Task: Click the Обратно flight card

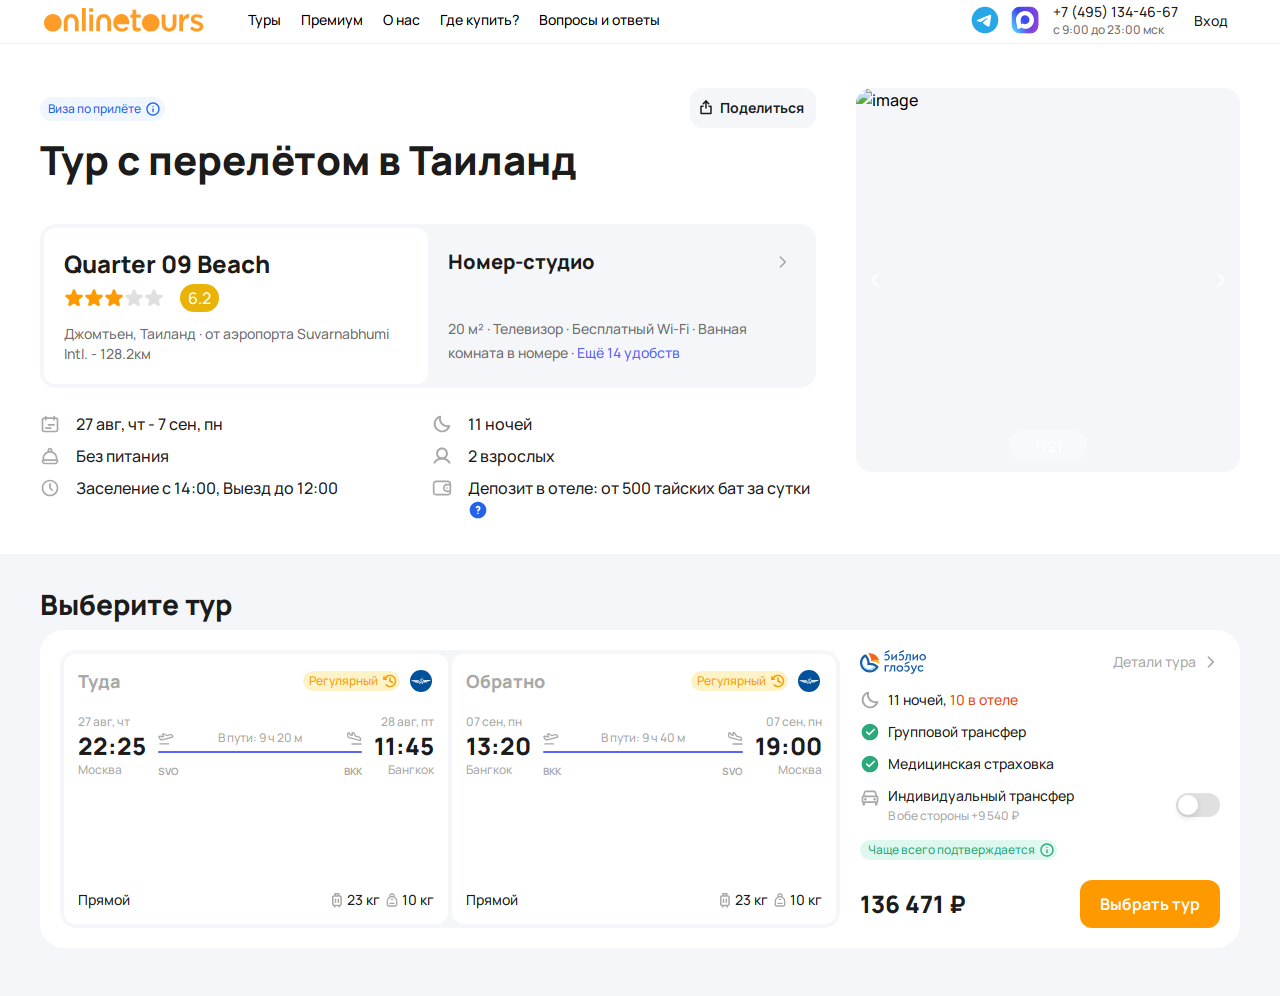Action: coord(644,790)
